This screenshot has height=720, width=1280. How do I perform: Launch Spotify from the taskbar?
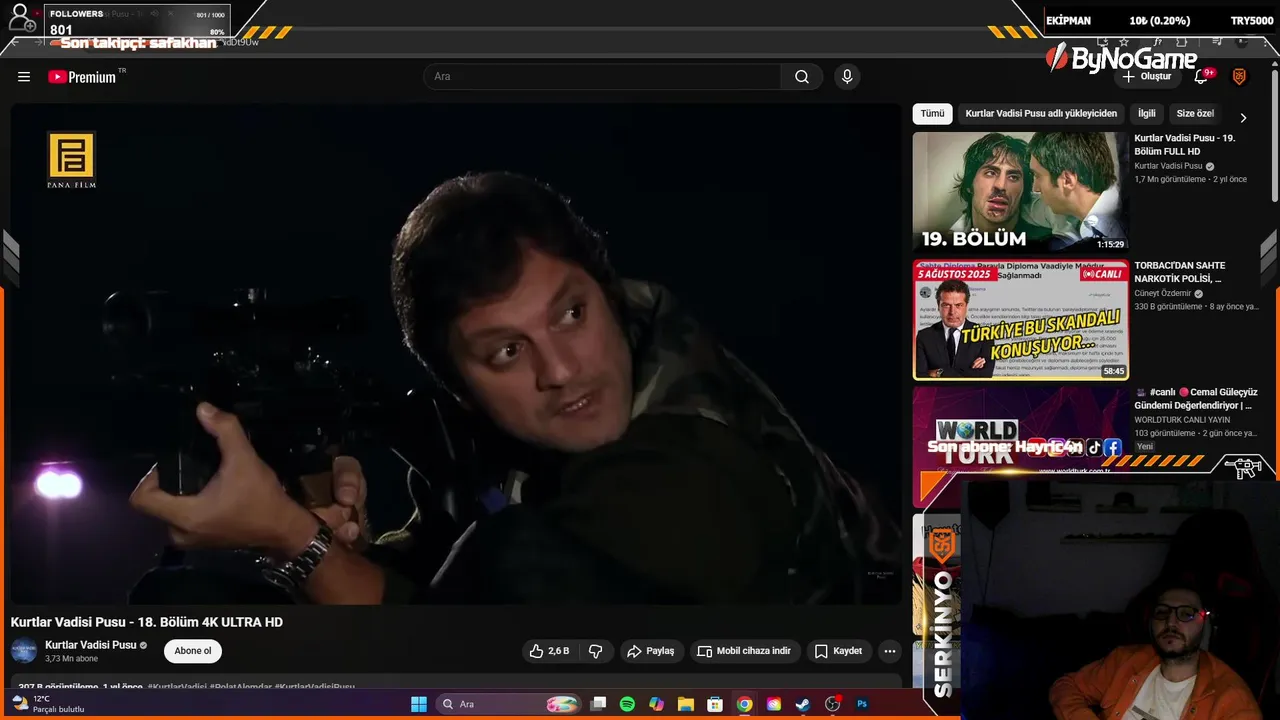pos(627,704)
